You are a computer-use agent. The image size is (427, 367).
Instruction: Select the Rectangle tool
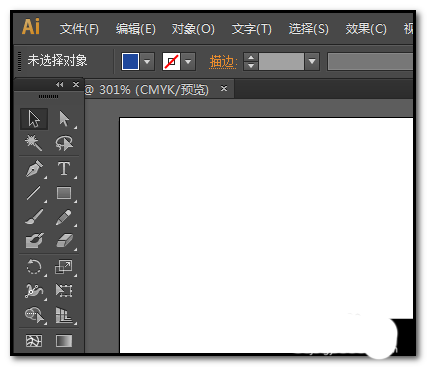[64, 193]
